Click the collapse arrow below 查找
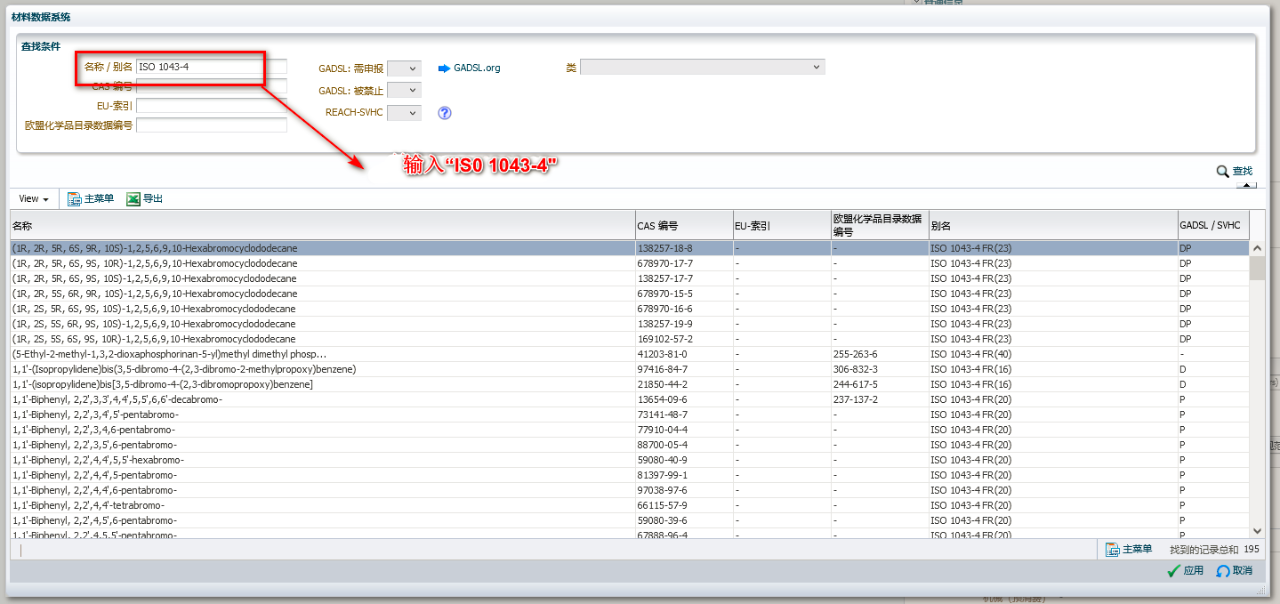 pos(1246,185)
